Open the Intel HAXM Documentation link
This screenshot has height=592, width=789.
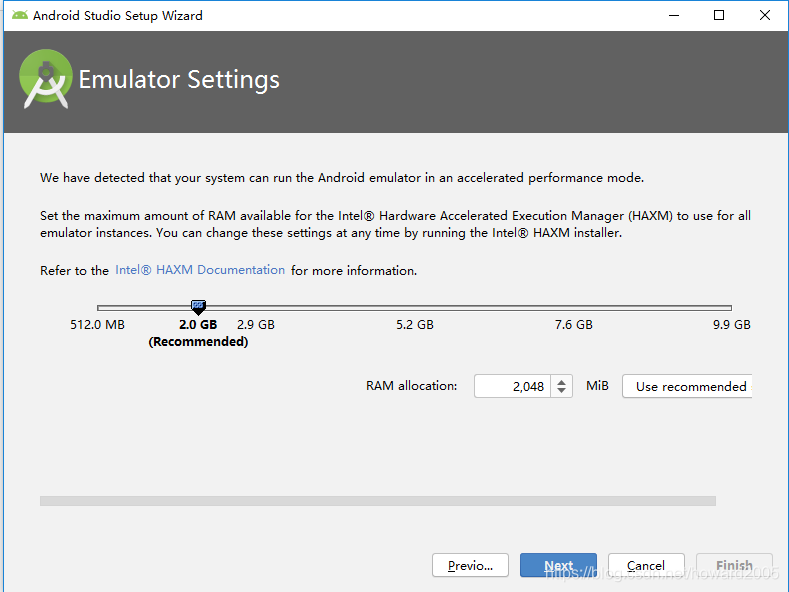[x=200, y=270]
